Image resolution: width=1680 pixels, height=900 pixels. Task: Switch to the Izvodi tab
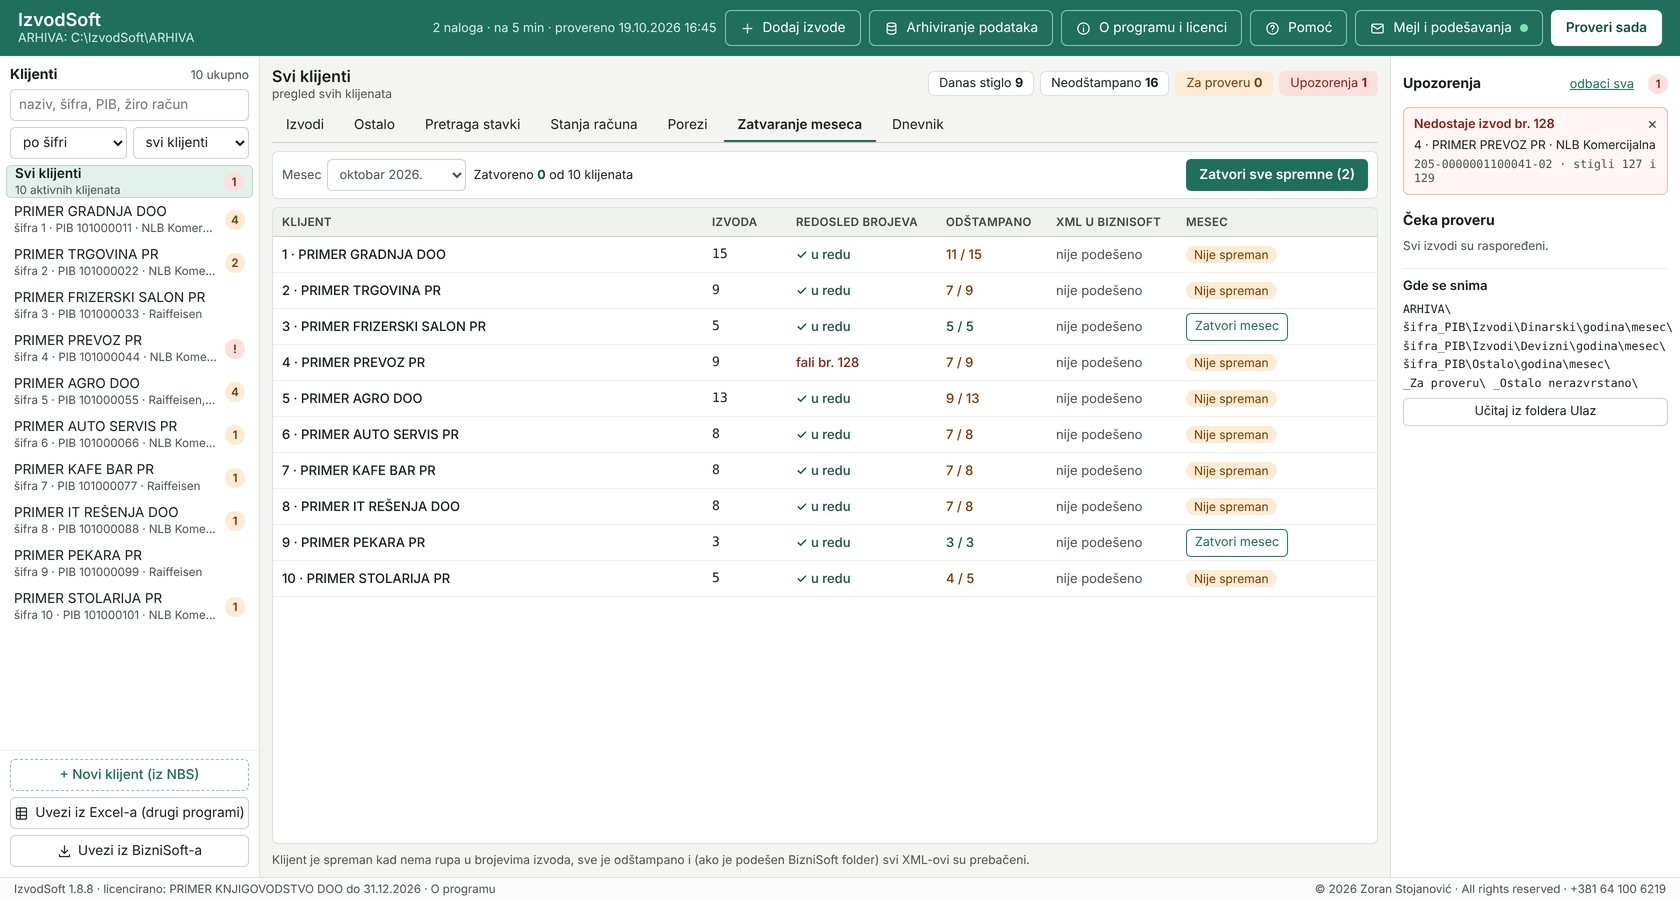(x=305, y=124)
